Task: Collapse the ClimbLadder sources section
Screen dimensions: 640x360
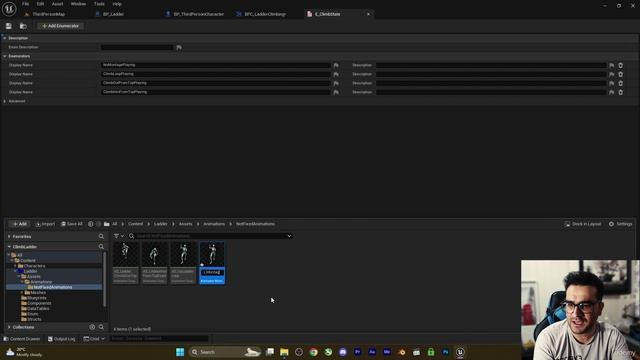Action: pos(9,247)
